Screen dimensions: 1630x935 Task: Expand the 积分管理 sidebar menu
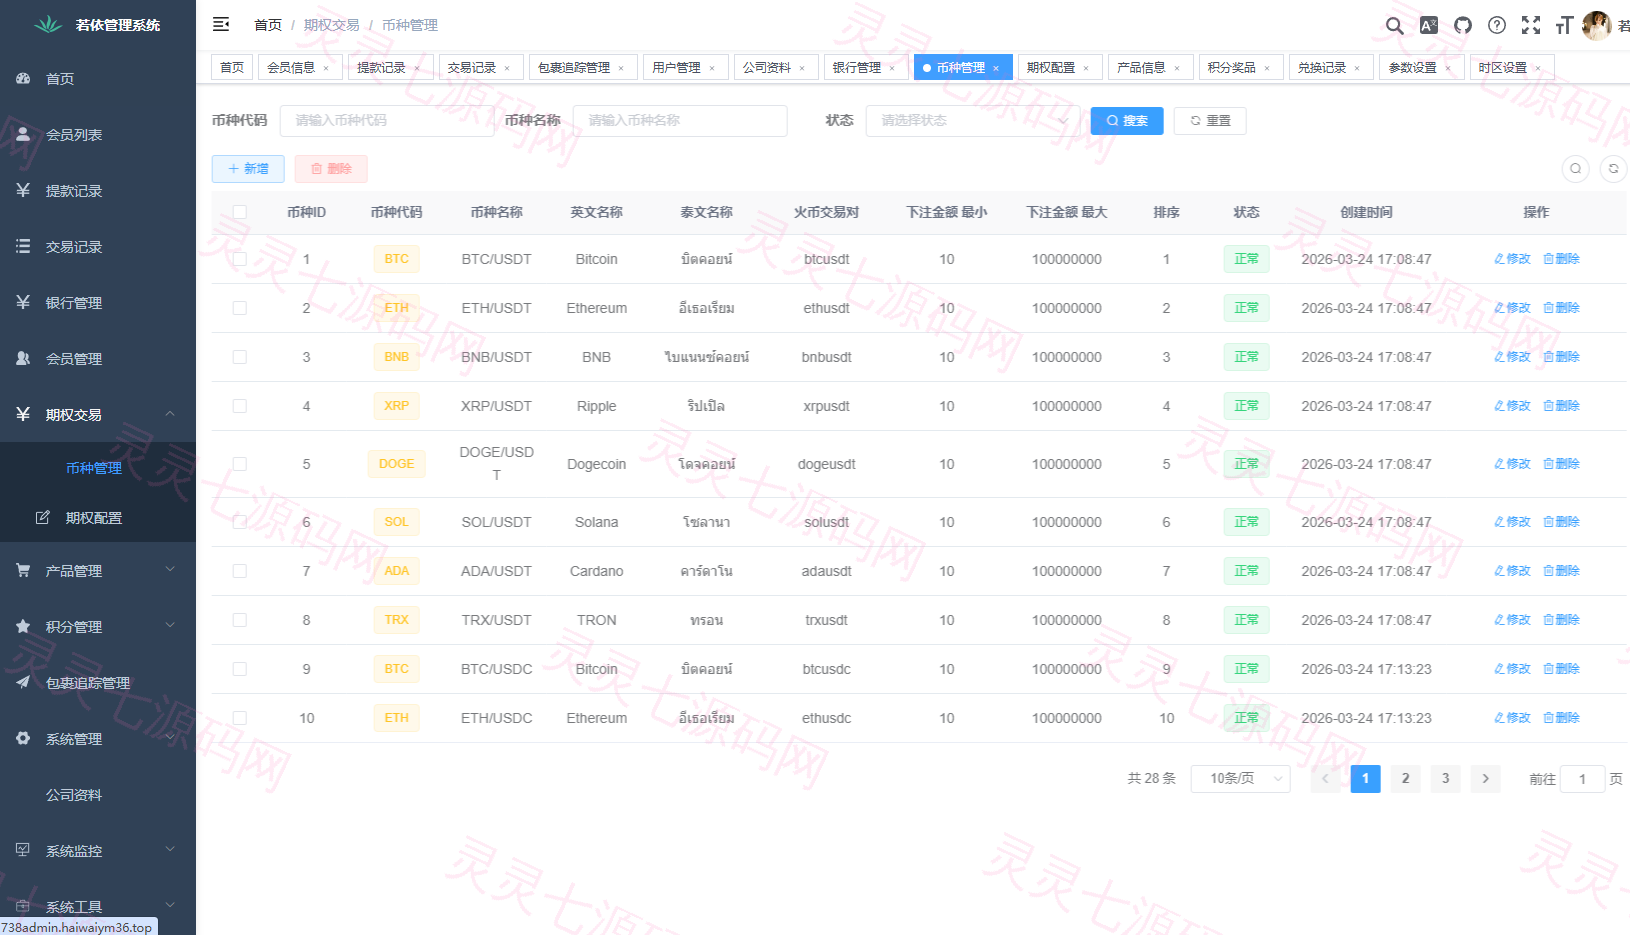pyautogui.click(x=98, y=627)
